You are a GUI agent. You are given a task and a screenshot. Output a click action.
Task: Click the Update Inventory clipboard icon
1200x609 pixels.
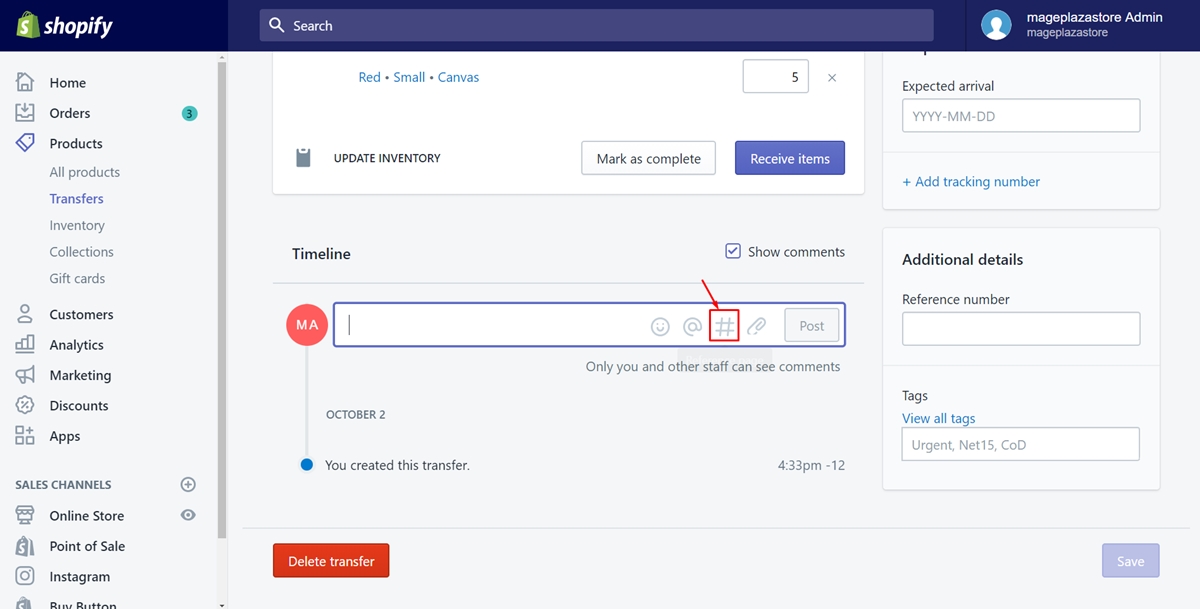(303, 158)
